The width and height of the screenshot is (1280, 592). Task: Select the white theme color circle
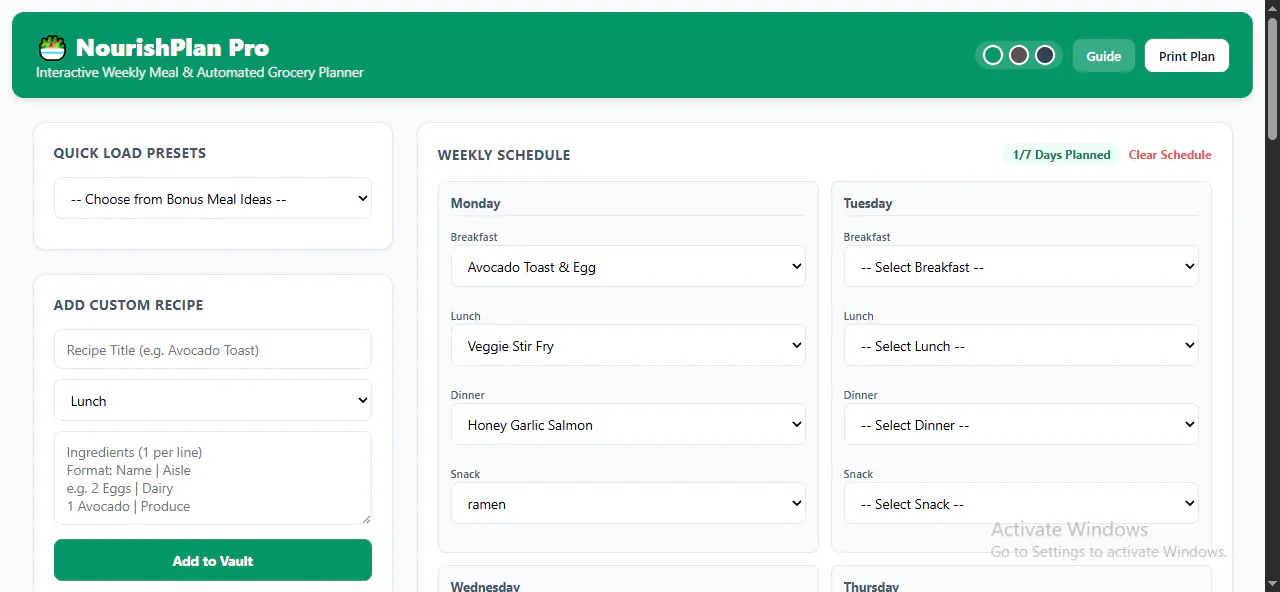click(x=993, y=55)
